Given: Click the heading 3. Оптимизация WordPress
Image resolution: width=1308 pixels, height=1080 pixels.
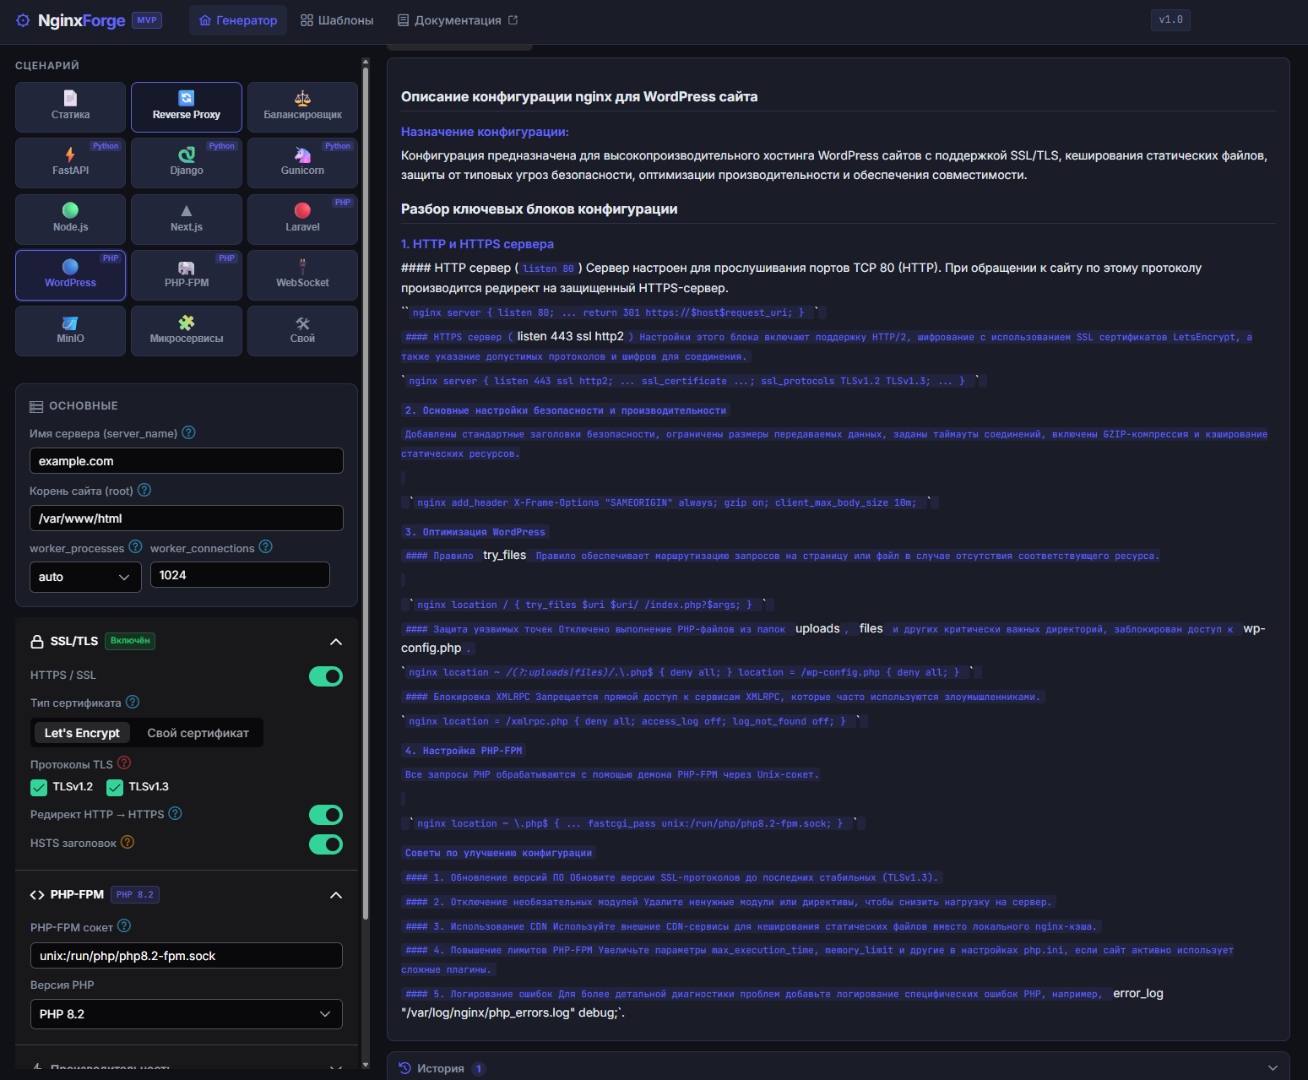Looking at the screenshot, I should [475, 532].
